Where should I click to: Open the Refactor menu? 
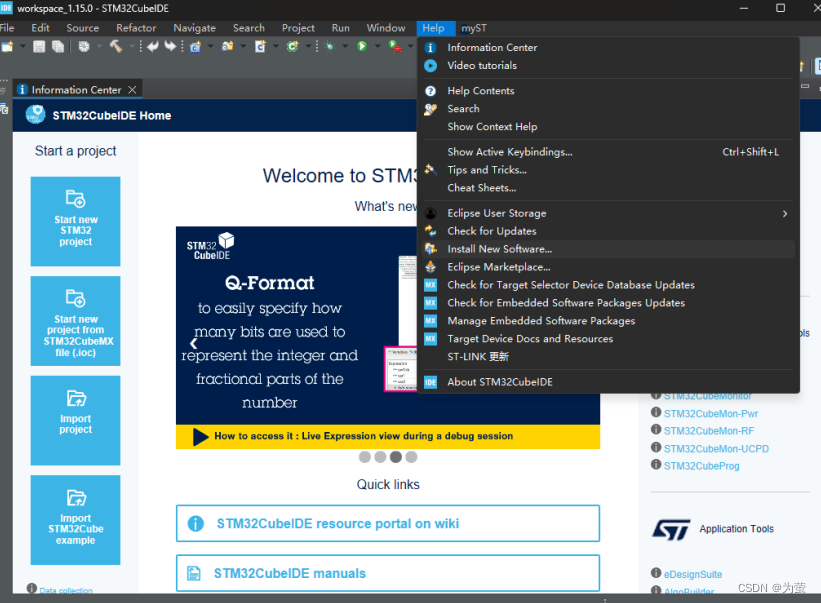(136, 28)
